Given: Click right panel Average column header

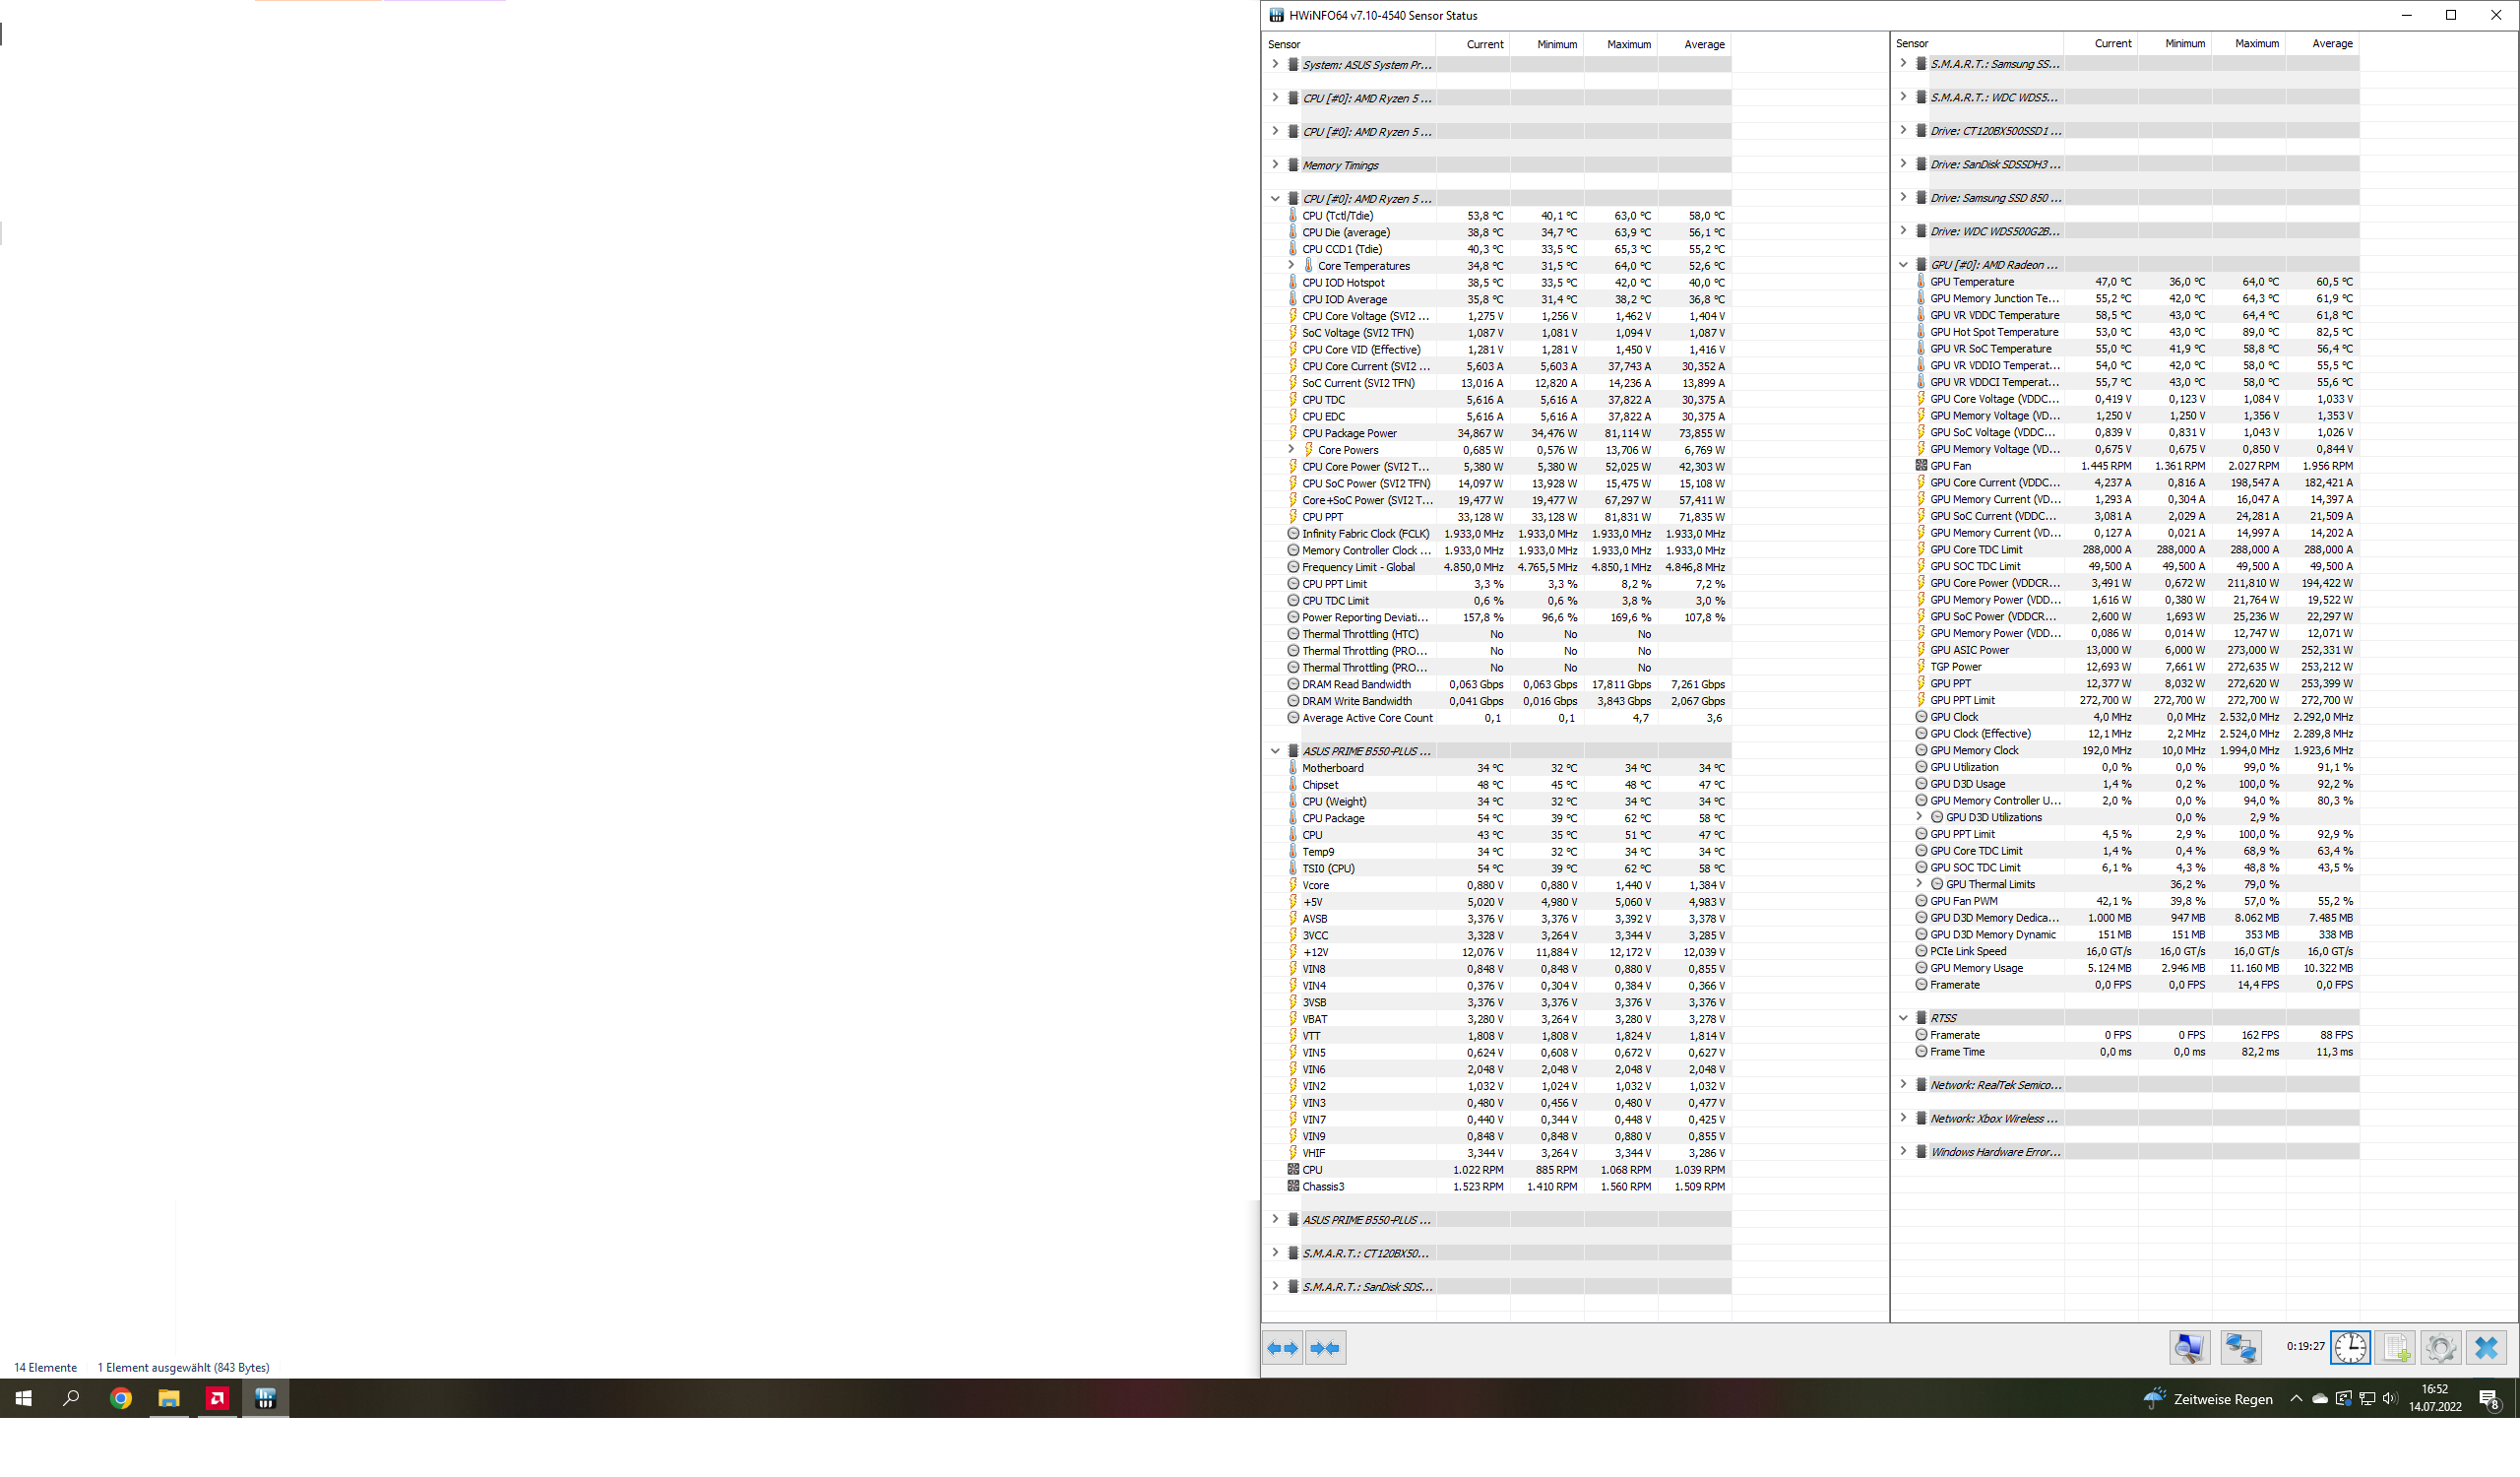Looking at the screenshot, I should pyautogui.click(x=2331, y=43).
